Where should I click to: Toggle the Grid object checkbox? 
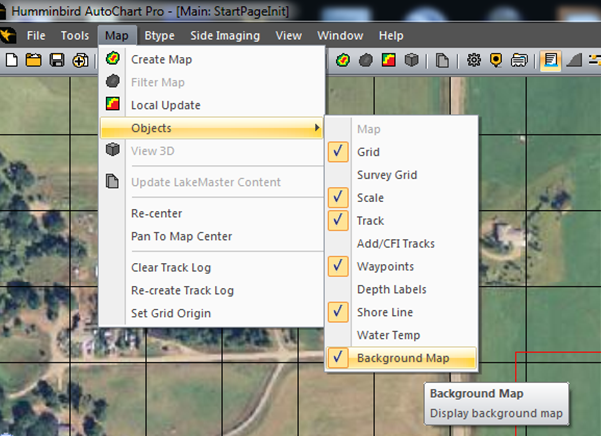point(338,152)
